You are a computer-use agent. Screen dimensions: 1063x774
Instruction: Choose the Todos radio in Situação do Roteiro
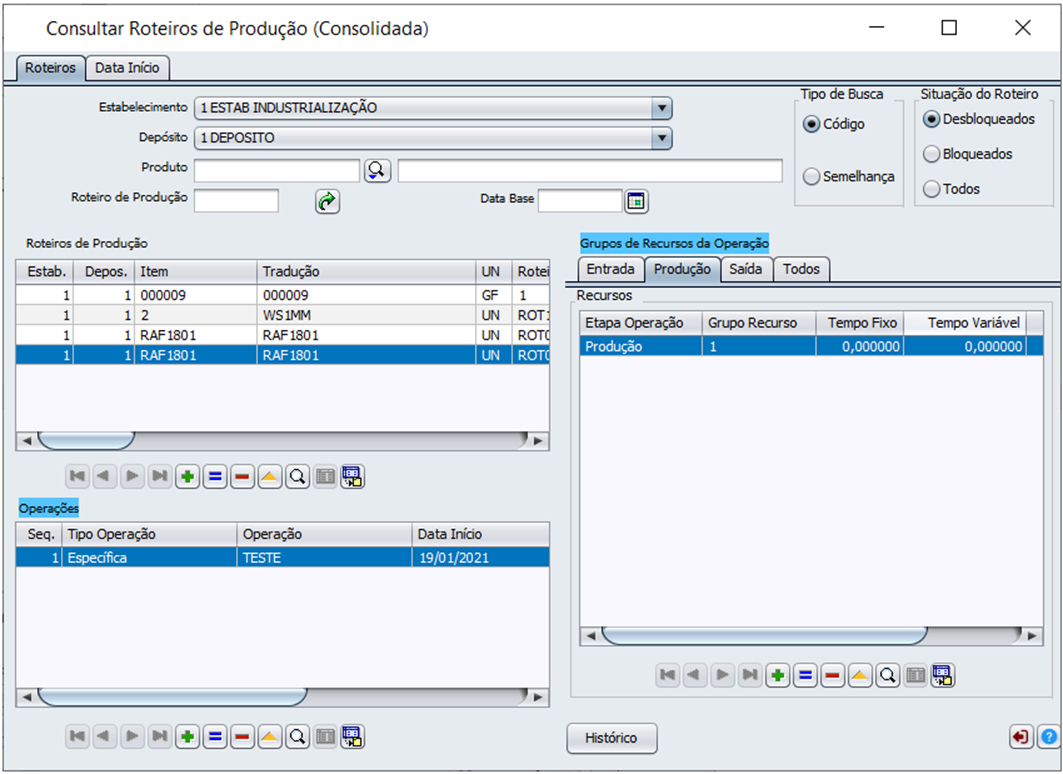931,189
